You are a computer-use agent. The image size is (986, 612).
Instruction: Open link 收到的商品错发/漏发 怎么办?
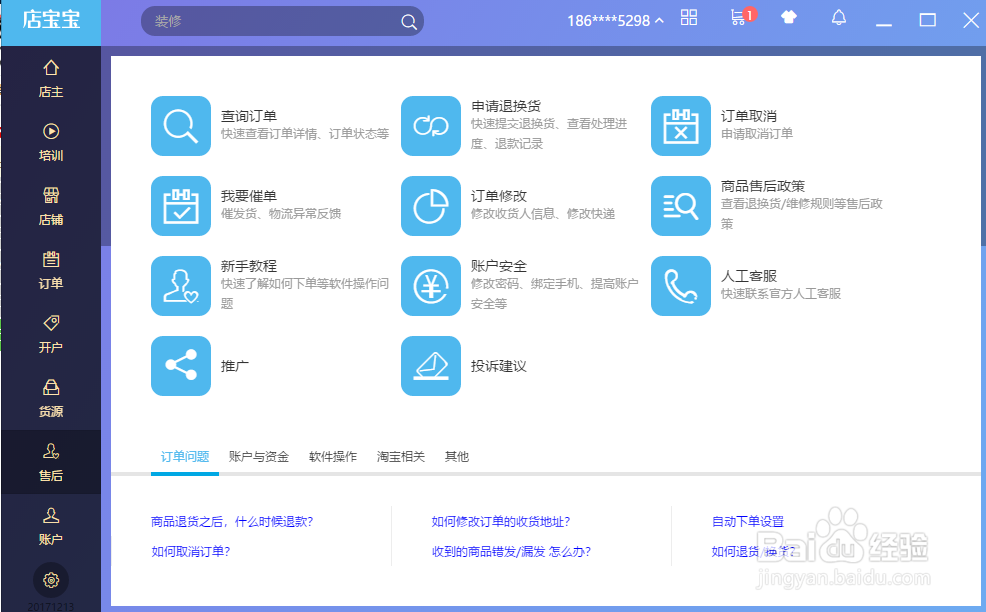[x=511, y=552]
